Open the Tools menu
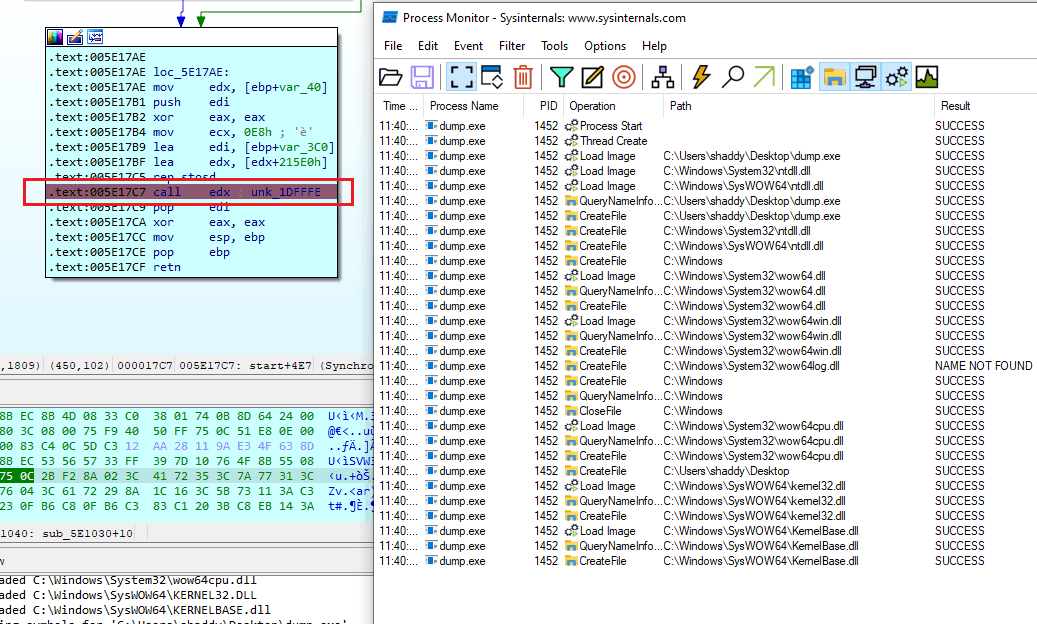 point(554,46)
